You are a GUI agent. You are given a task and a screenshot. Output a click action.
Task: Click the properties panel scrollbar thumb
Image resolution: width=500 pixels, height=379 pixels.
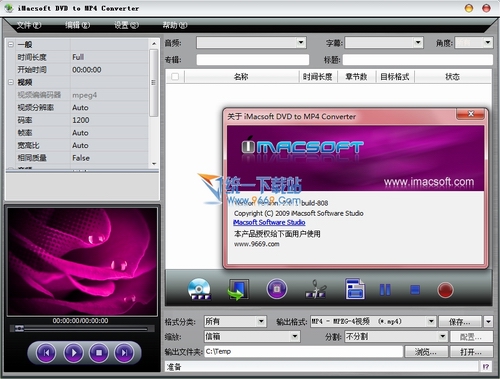coord(153,83)
